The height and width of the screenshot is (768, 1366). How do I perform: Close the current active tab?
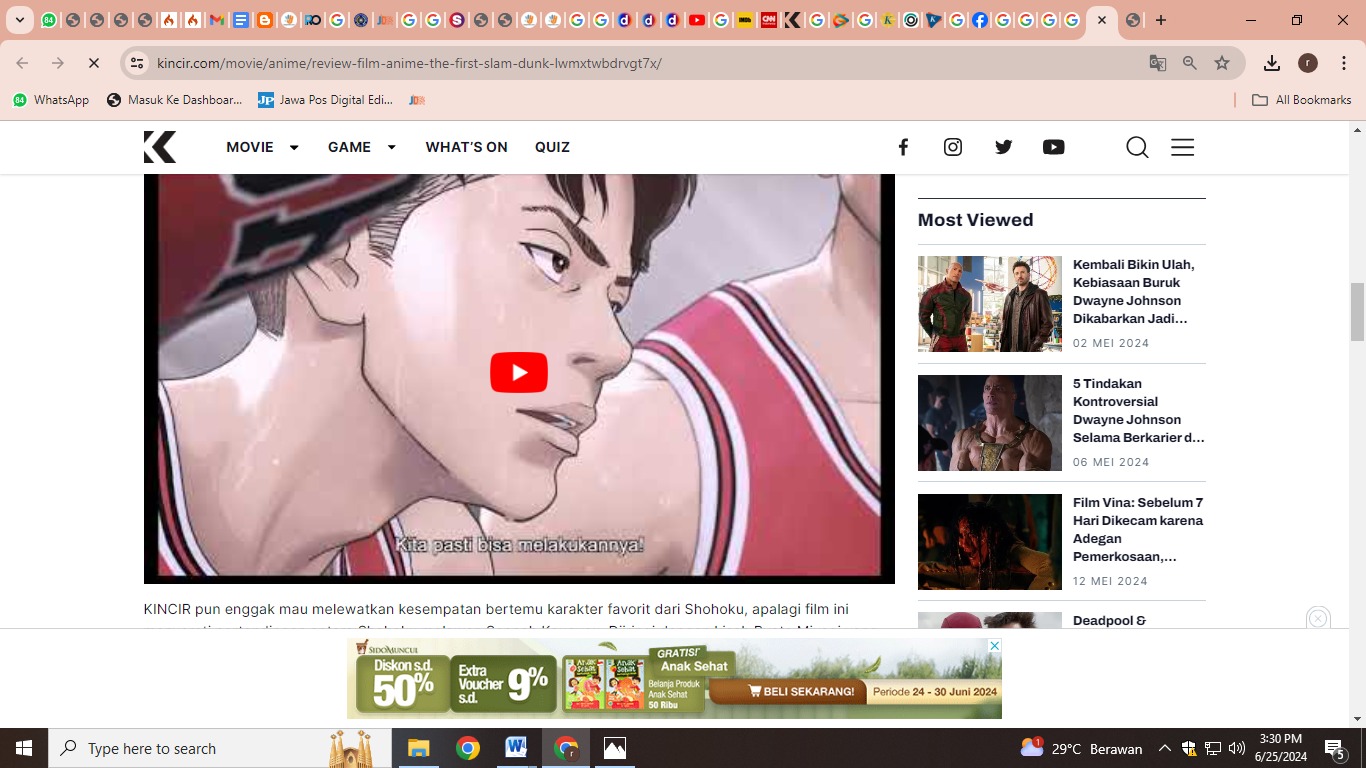pos(1102,20)
